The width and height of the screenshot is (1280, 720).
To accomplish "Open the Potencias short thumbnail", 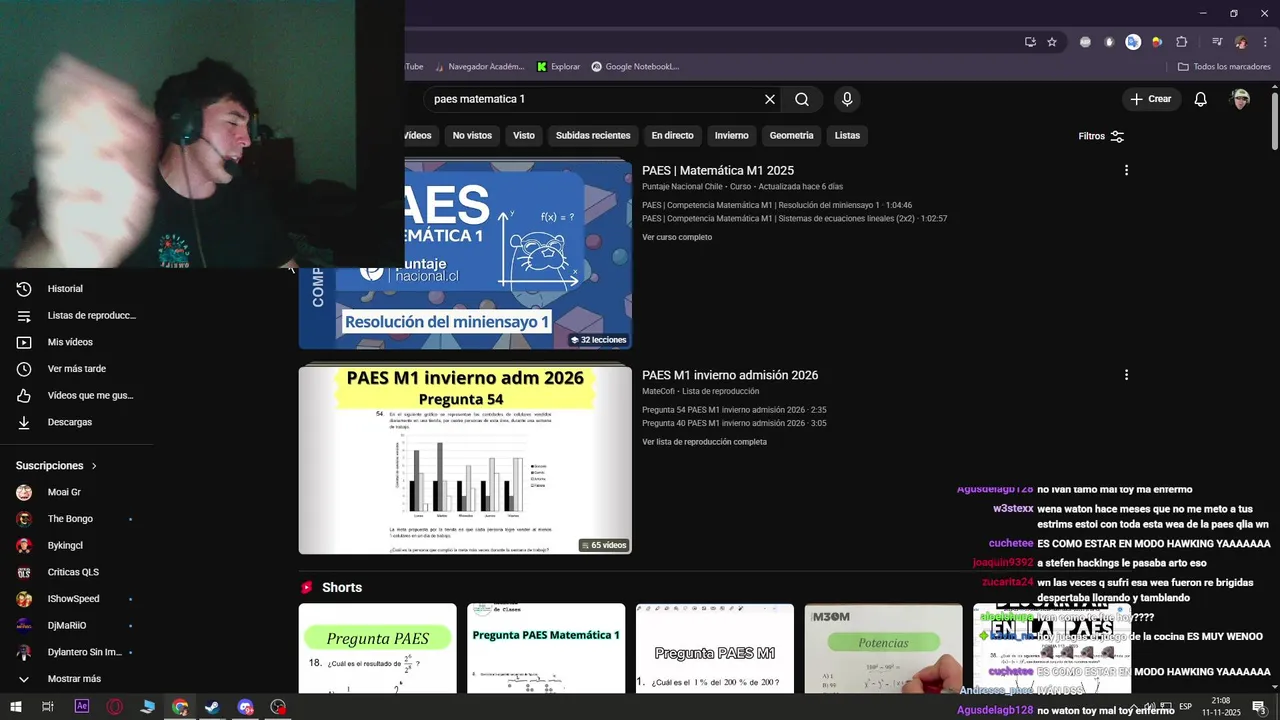I will pyautogui.click(x=883, y=648).
